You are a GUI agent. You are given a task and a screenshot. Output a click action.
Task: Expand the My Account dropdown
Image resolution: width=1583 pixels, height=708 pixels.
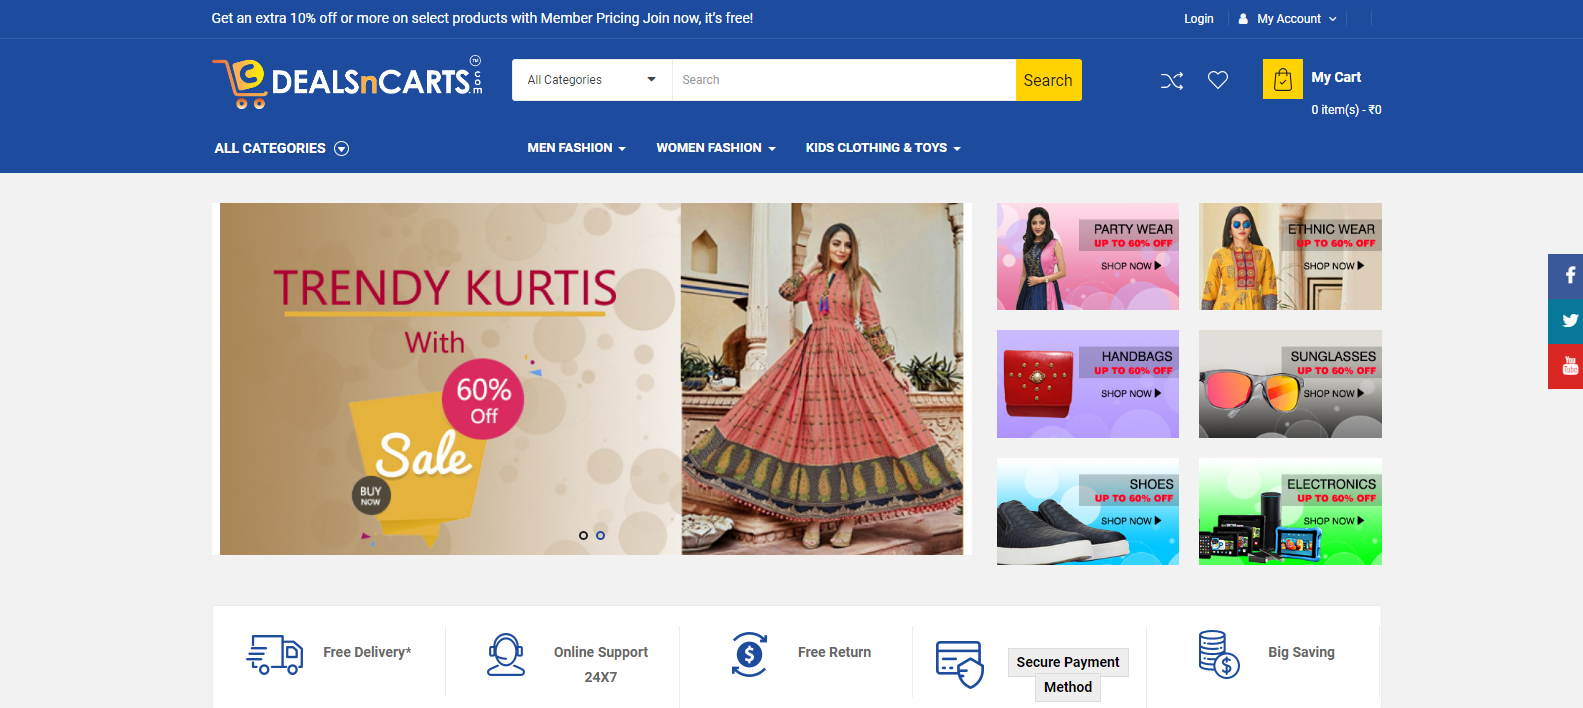click(x=1288, y=19)
